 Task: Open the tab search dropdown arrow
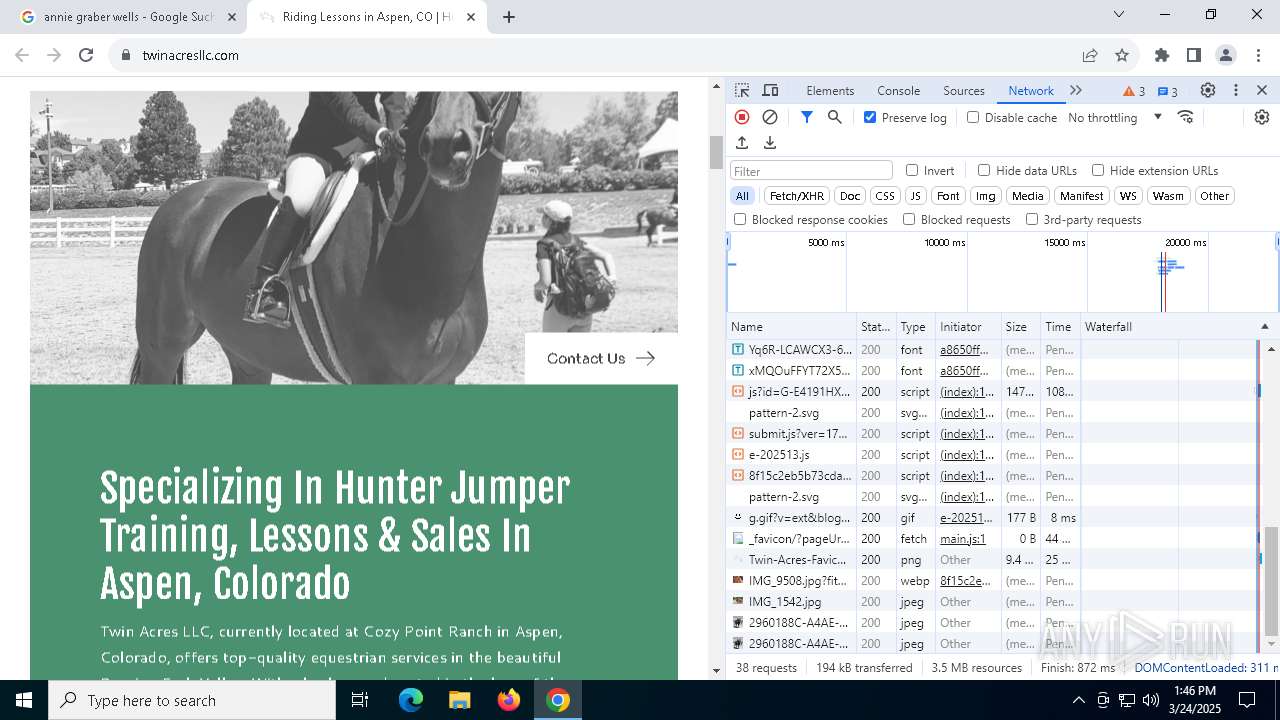click(x=1119, y=14)
